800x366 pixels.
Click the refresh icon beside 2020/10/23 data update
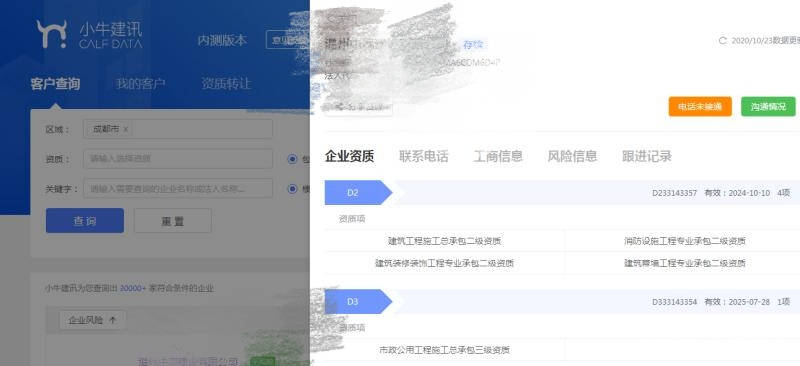(x=722, y=41)
